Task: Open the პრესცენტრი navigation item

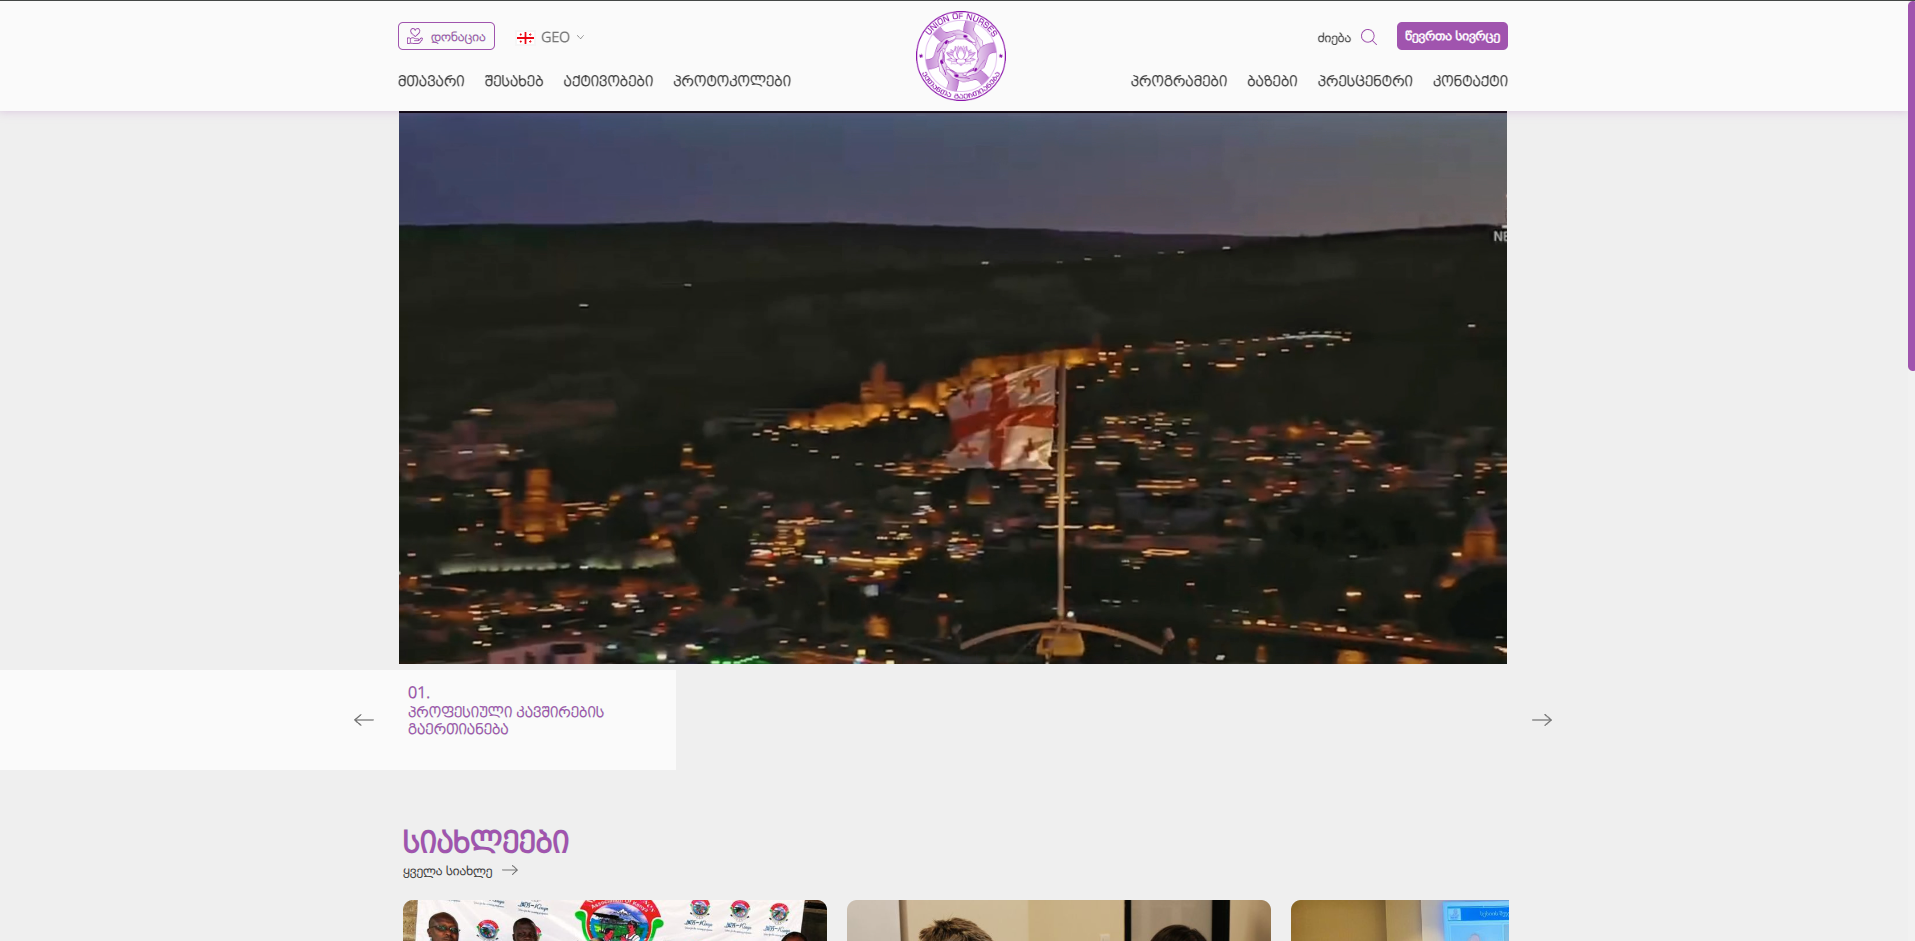Action: click(x=1365, y=81)
